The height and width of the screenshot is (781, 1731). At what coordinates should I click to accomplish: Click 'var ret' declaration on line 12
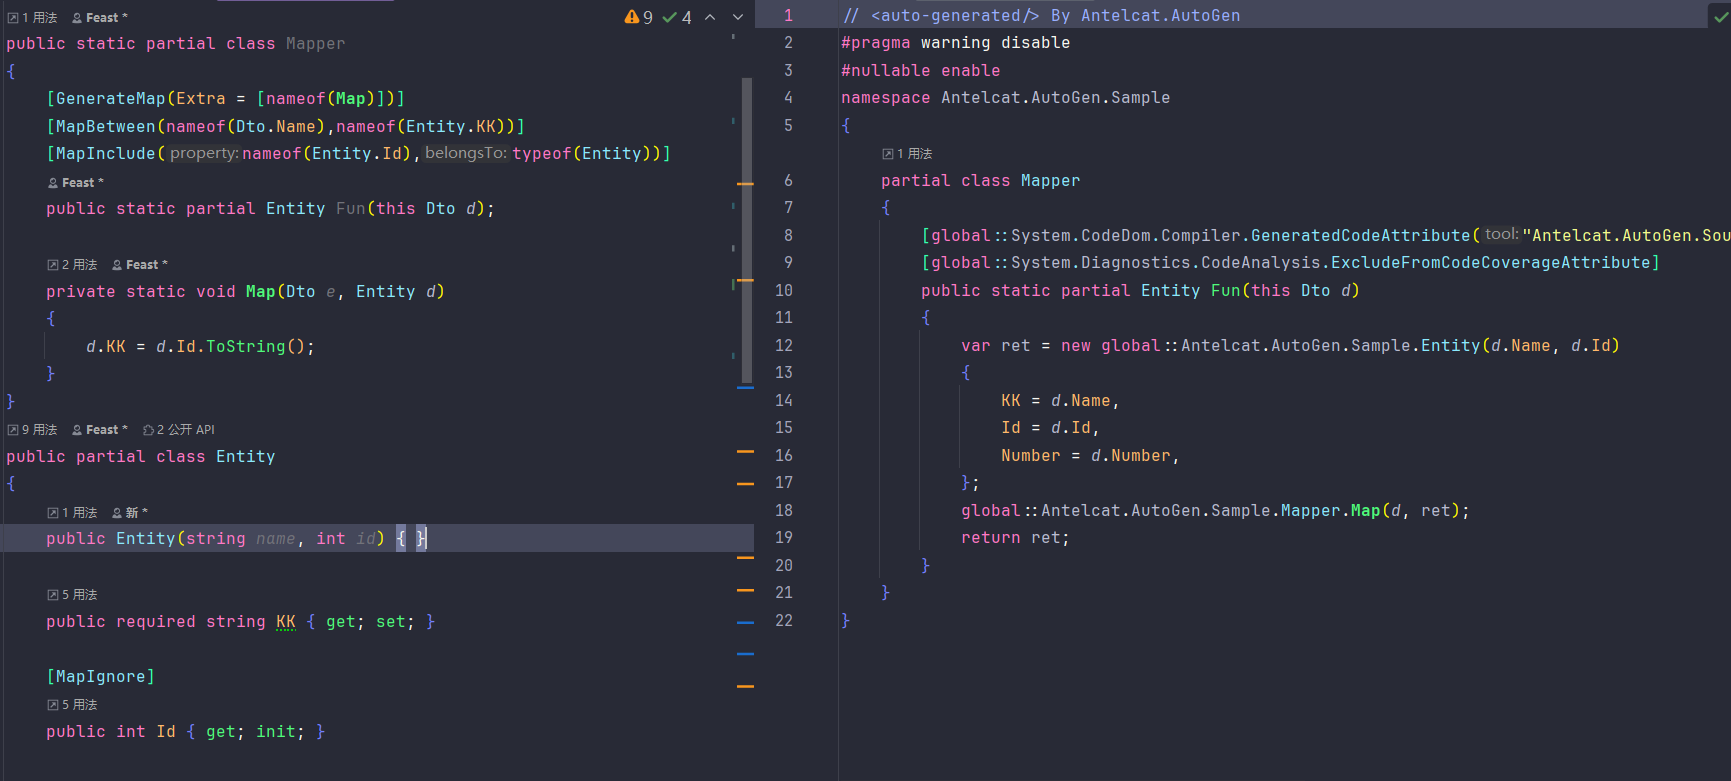point(996,345)
